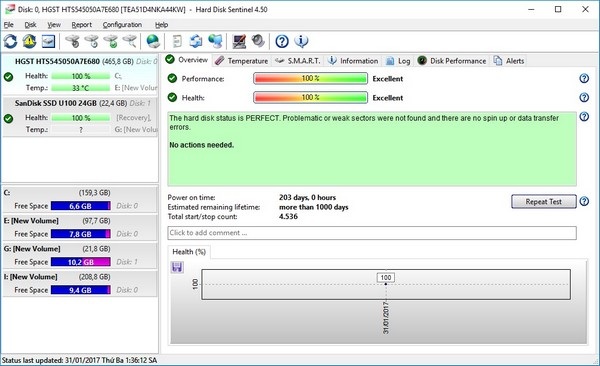Click the blue refresh arrows toolbar icon
The height and width of the screenshot is (366, 600).
click(x=11, y=41)
